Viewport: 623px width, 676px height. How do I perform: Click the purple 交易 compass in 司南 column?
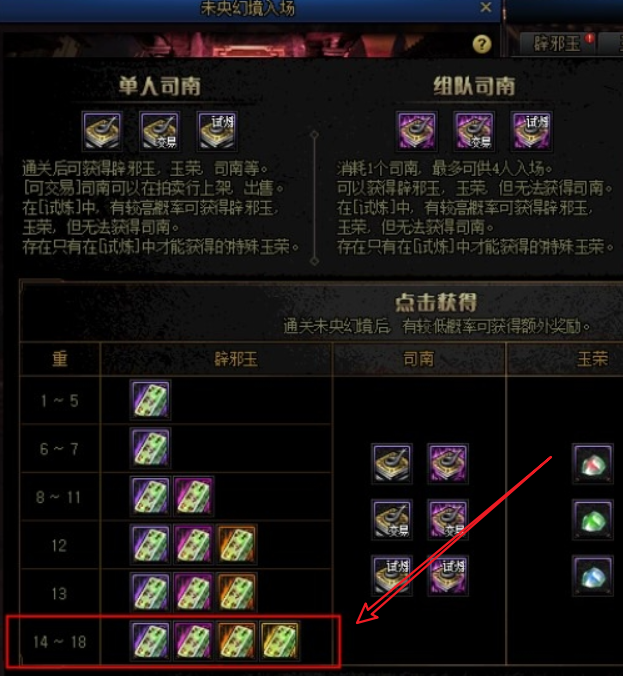448,520
